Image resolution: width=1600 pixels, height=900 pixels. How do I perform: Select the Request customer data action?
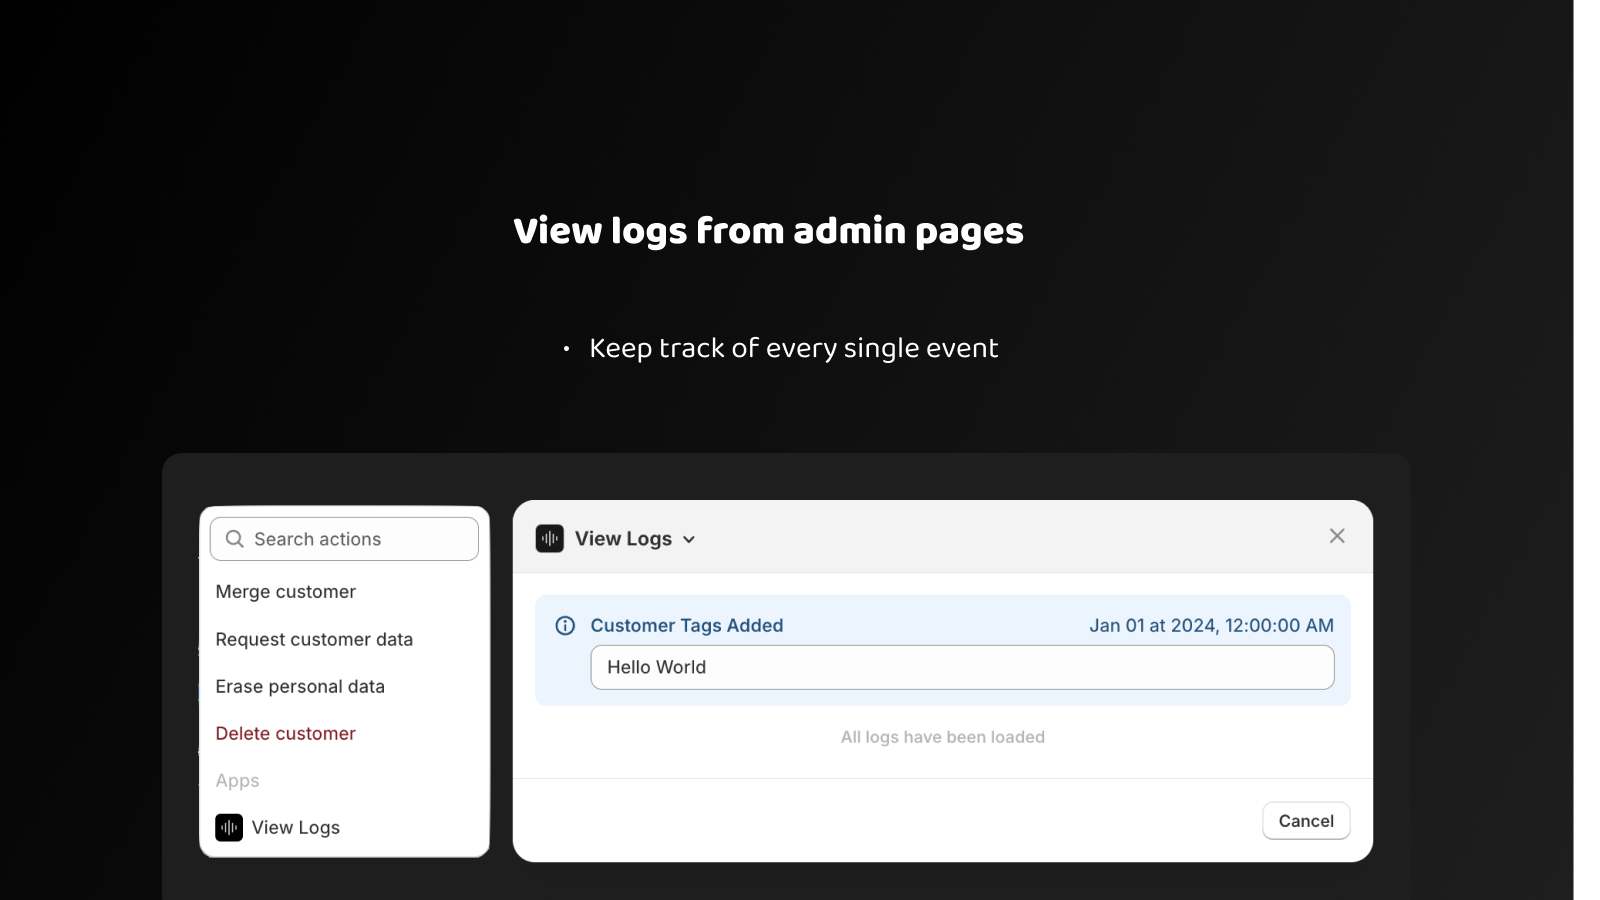click(x=314, y=639)
